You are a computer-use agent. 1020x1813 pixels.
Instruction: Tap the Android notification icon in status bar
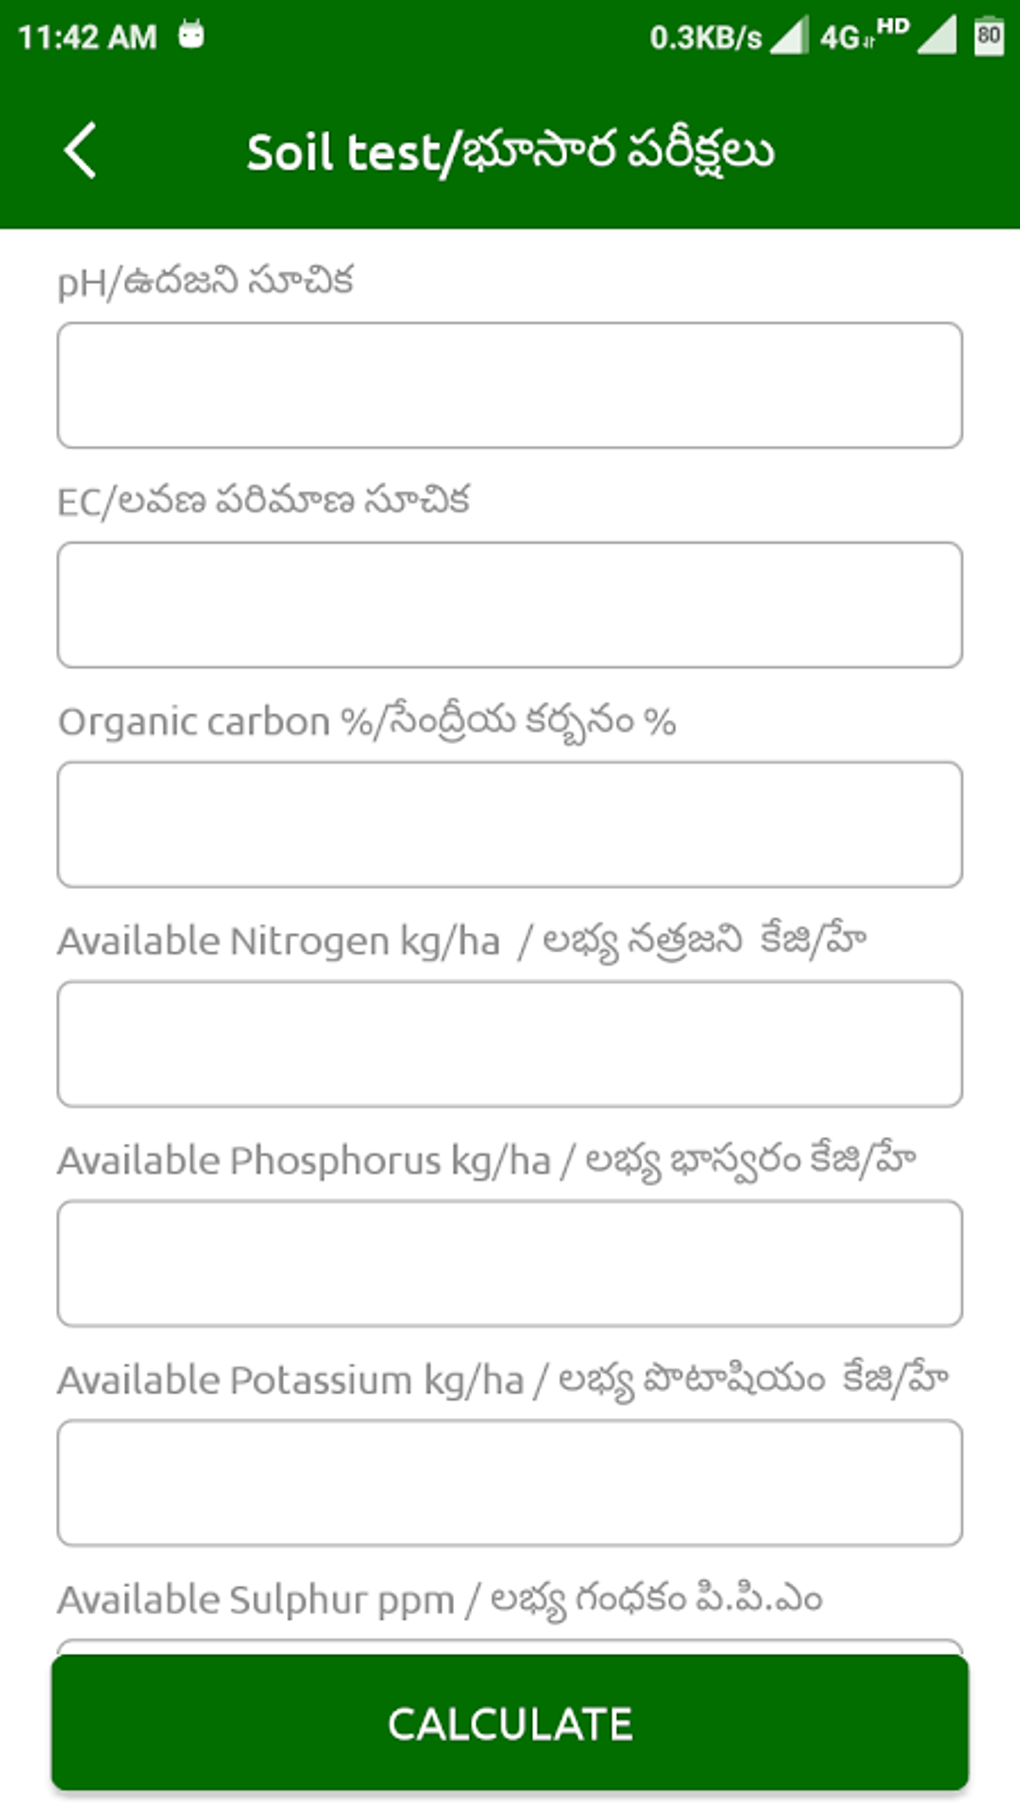click(190, 36)
